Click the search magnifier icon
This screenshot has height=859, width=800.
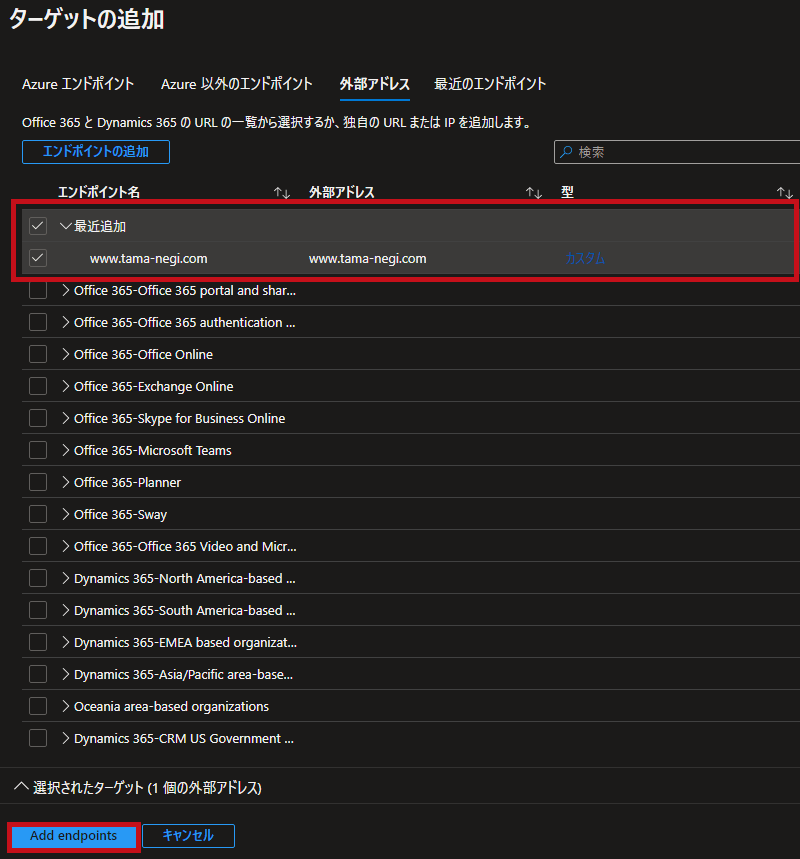[566, 152]
